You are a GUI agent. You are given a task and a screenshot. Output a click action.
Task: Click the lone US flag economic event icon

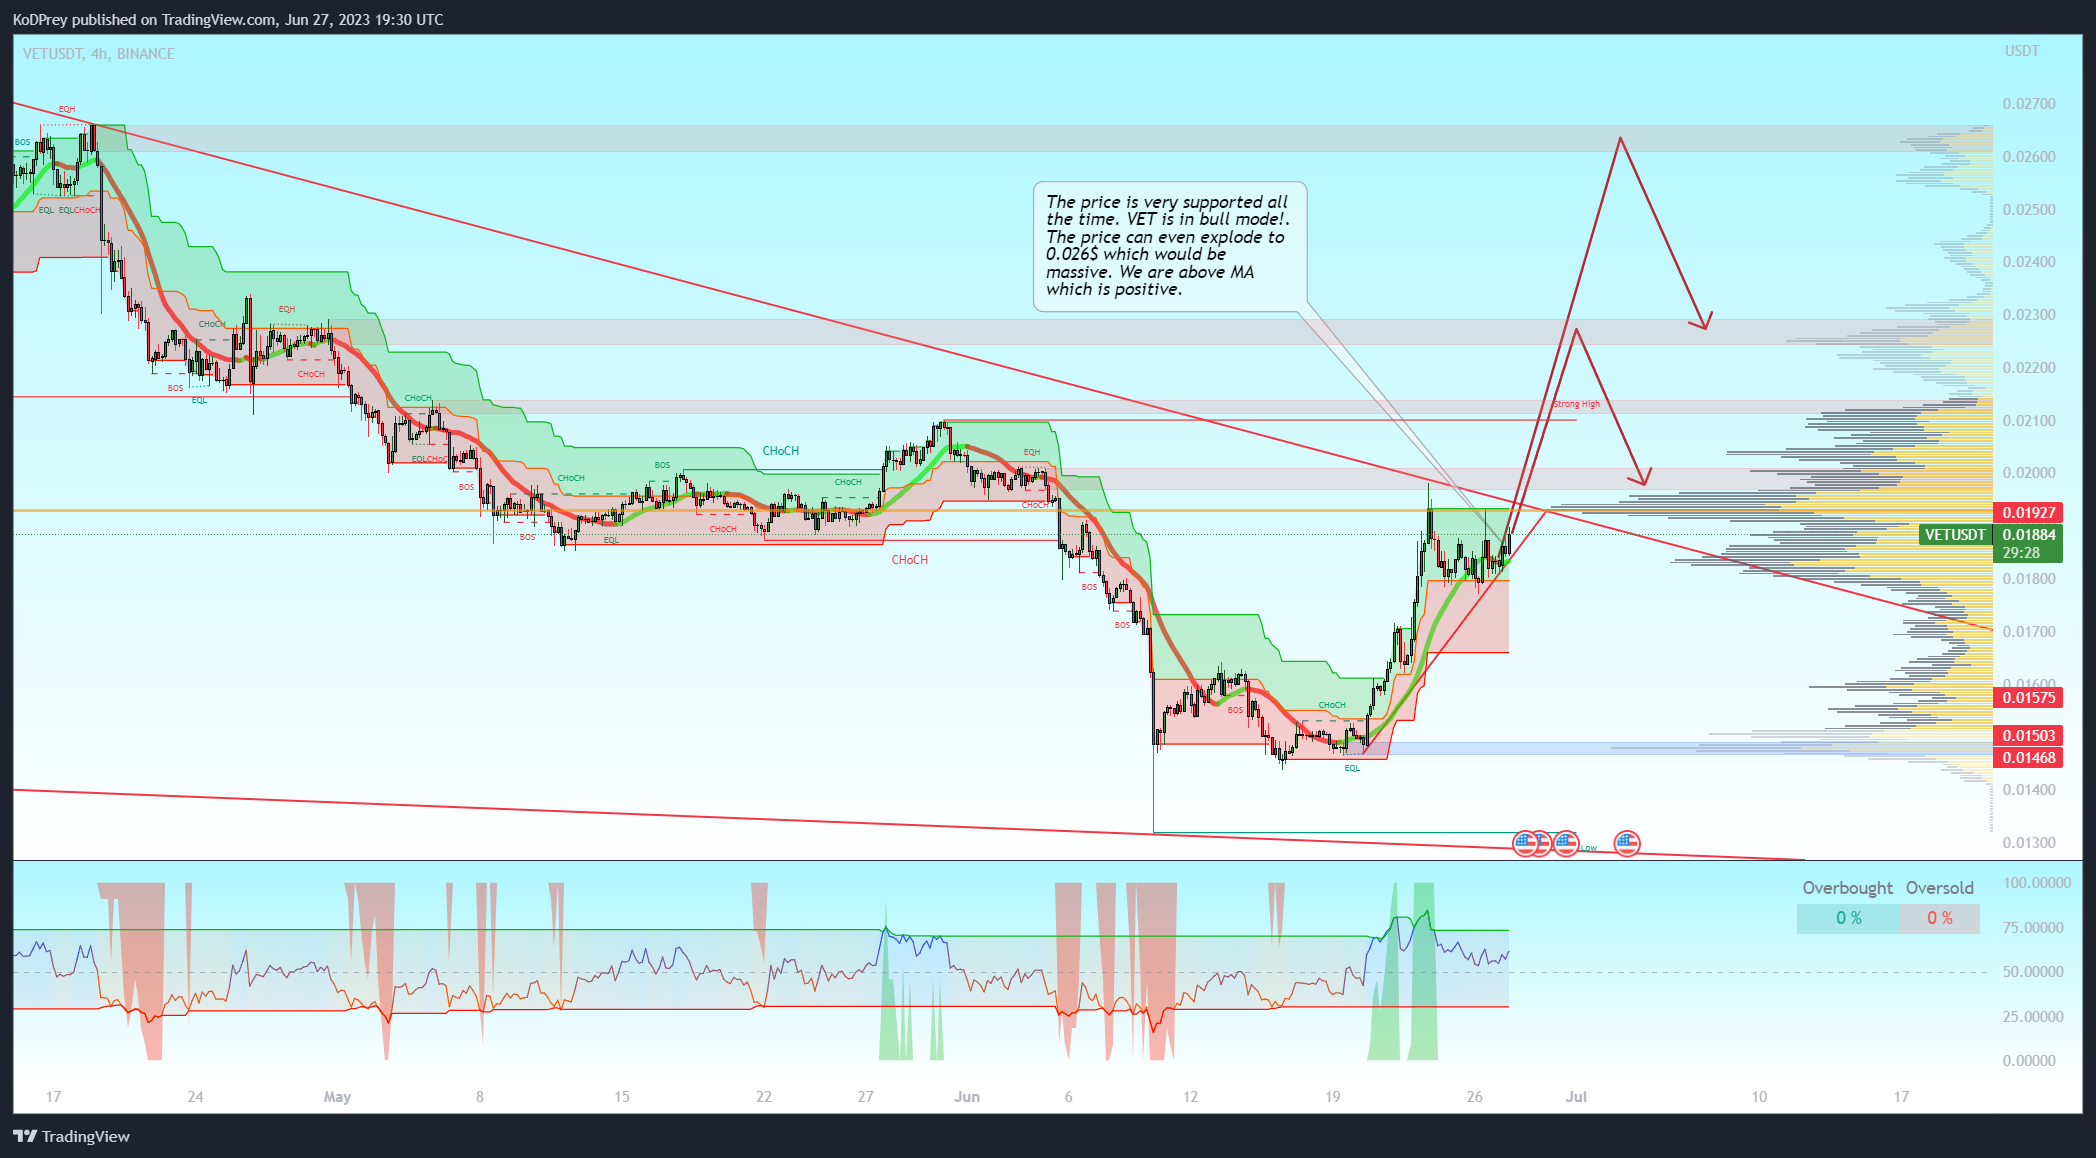pyautogui.click(x=1627, y=843)
